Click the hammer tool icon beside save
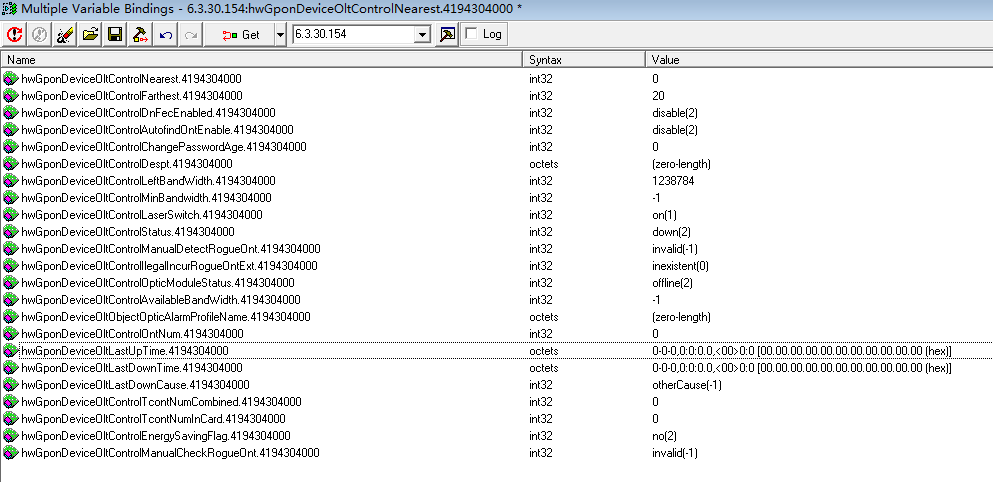This screenshot has width=993, height=482. [x=140, y=35]
